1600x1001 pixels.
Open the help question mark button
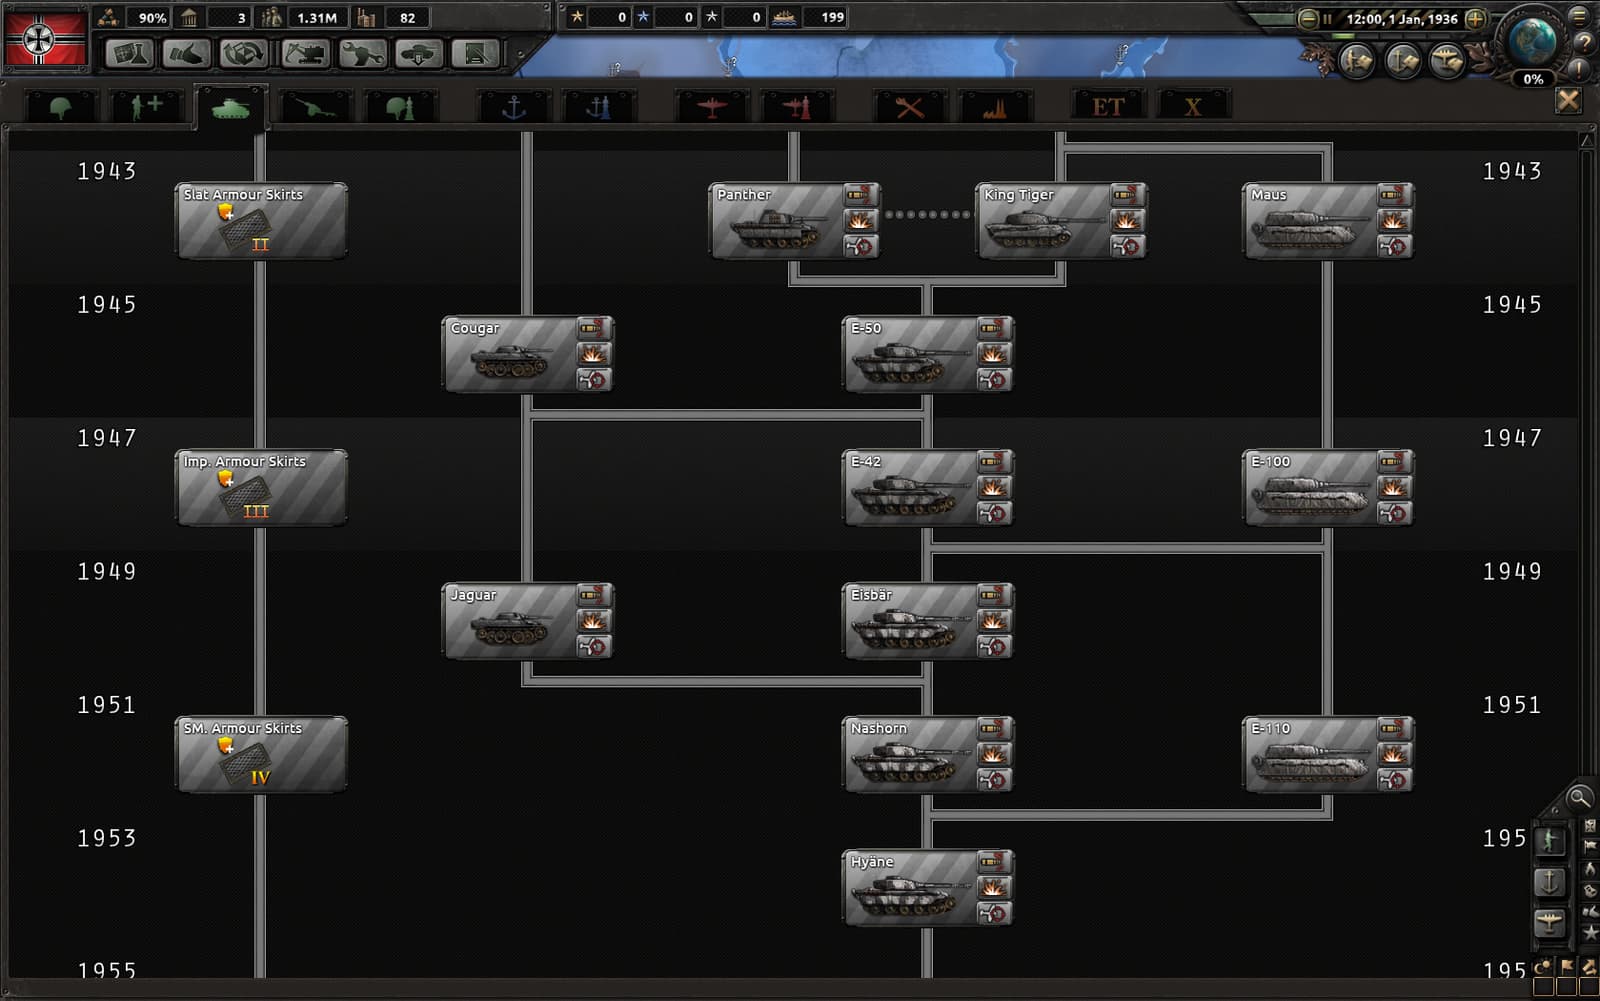(1583, 43)
